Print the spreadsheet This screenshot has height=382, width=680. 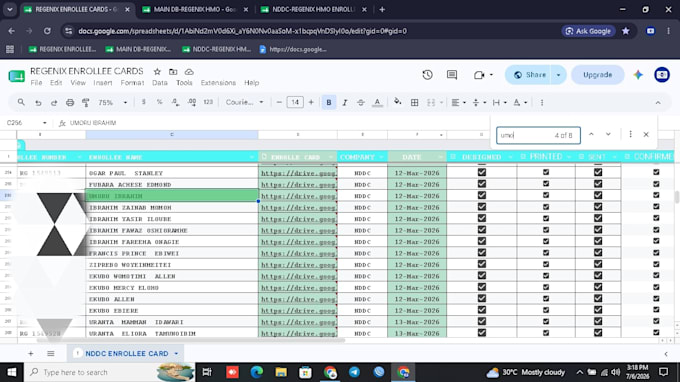pyautogui.click(x=70, y=103)
